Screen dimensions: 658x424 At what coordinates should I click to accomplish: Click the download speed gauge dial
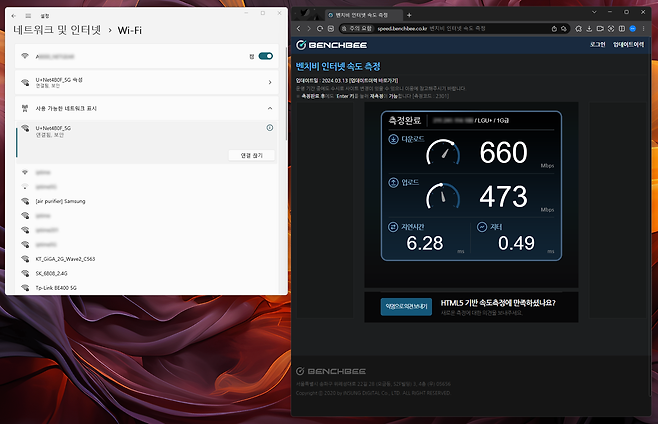(x=441, y=152)
